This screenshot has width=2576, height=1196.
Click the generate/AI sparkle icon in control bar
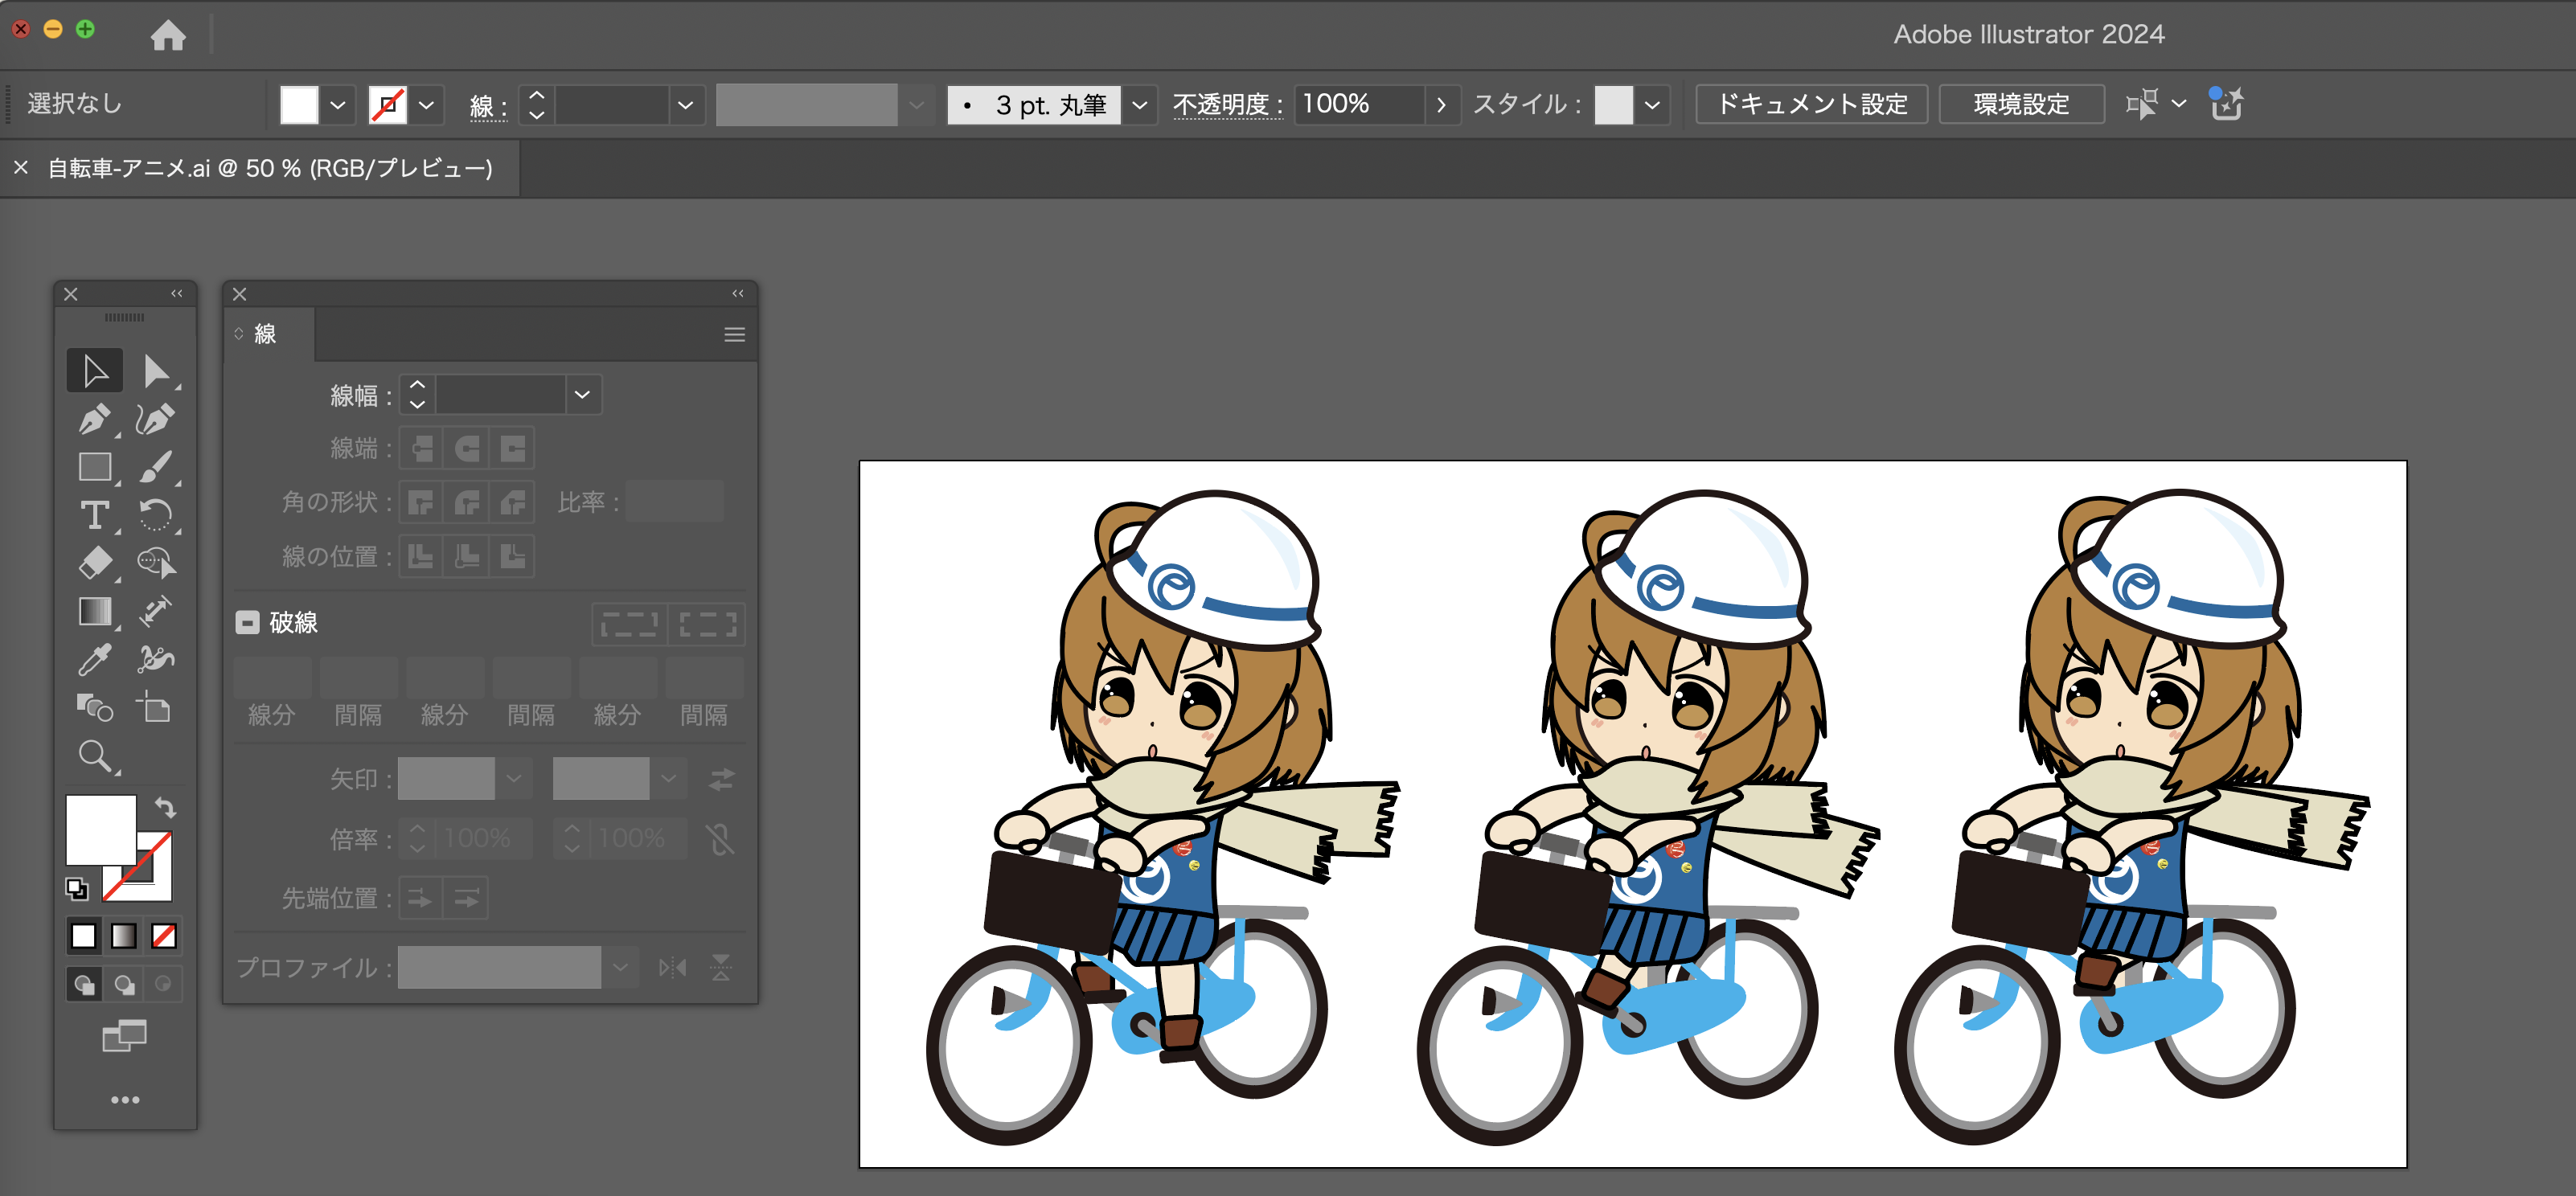click(2227, 103)
